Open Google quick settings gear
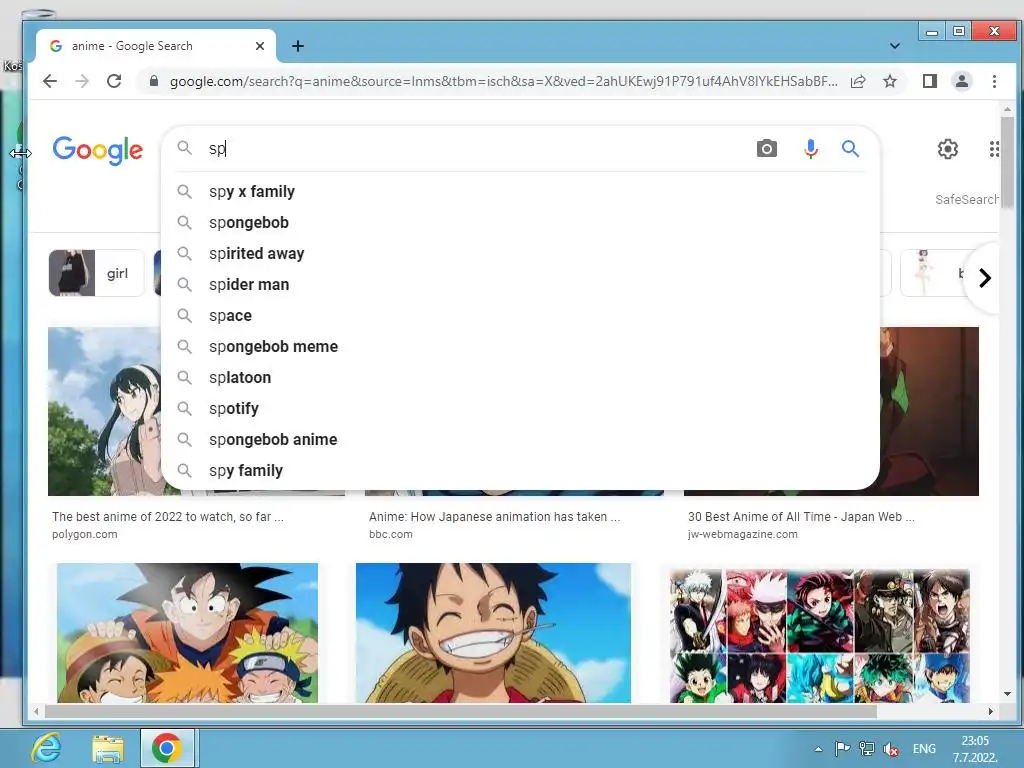 tap(948, 149)
